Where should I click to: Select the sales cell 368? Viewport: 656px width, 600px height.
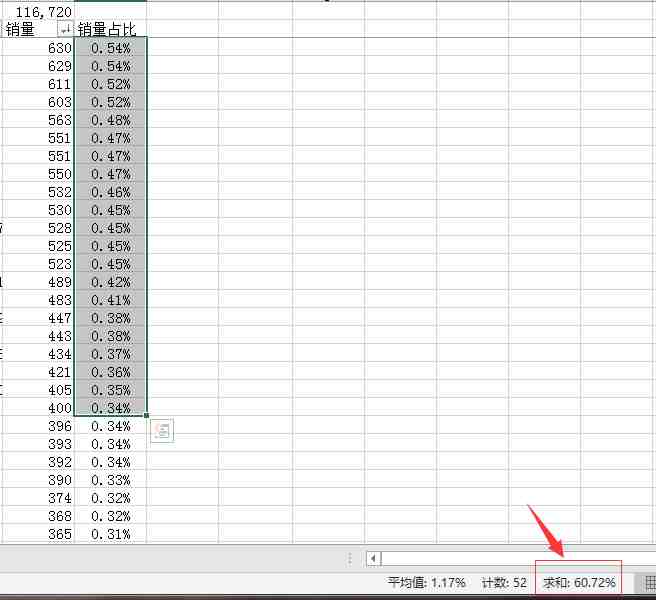pos(38,515)
